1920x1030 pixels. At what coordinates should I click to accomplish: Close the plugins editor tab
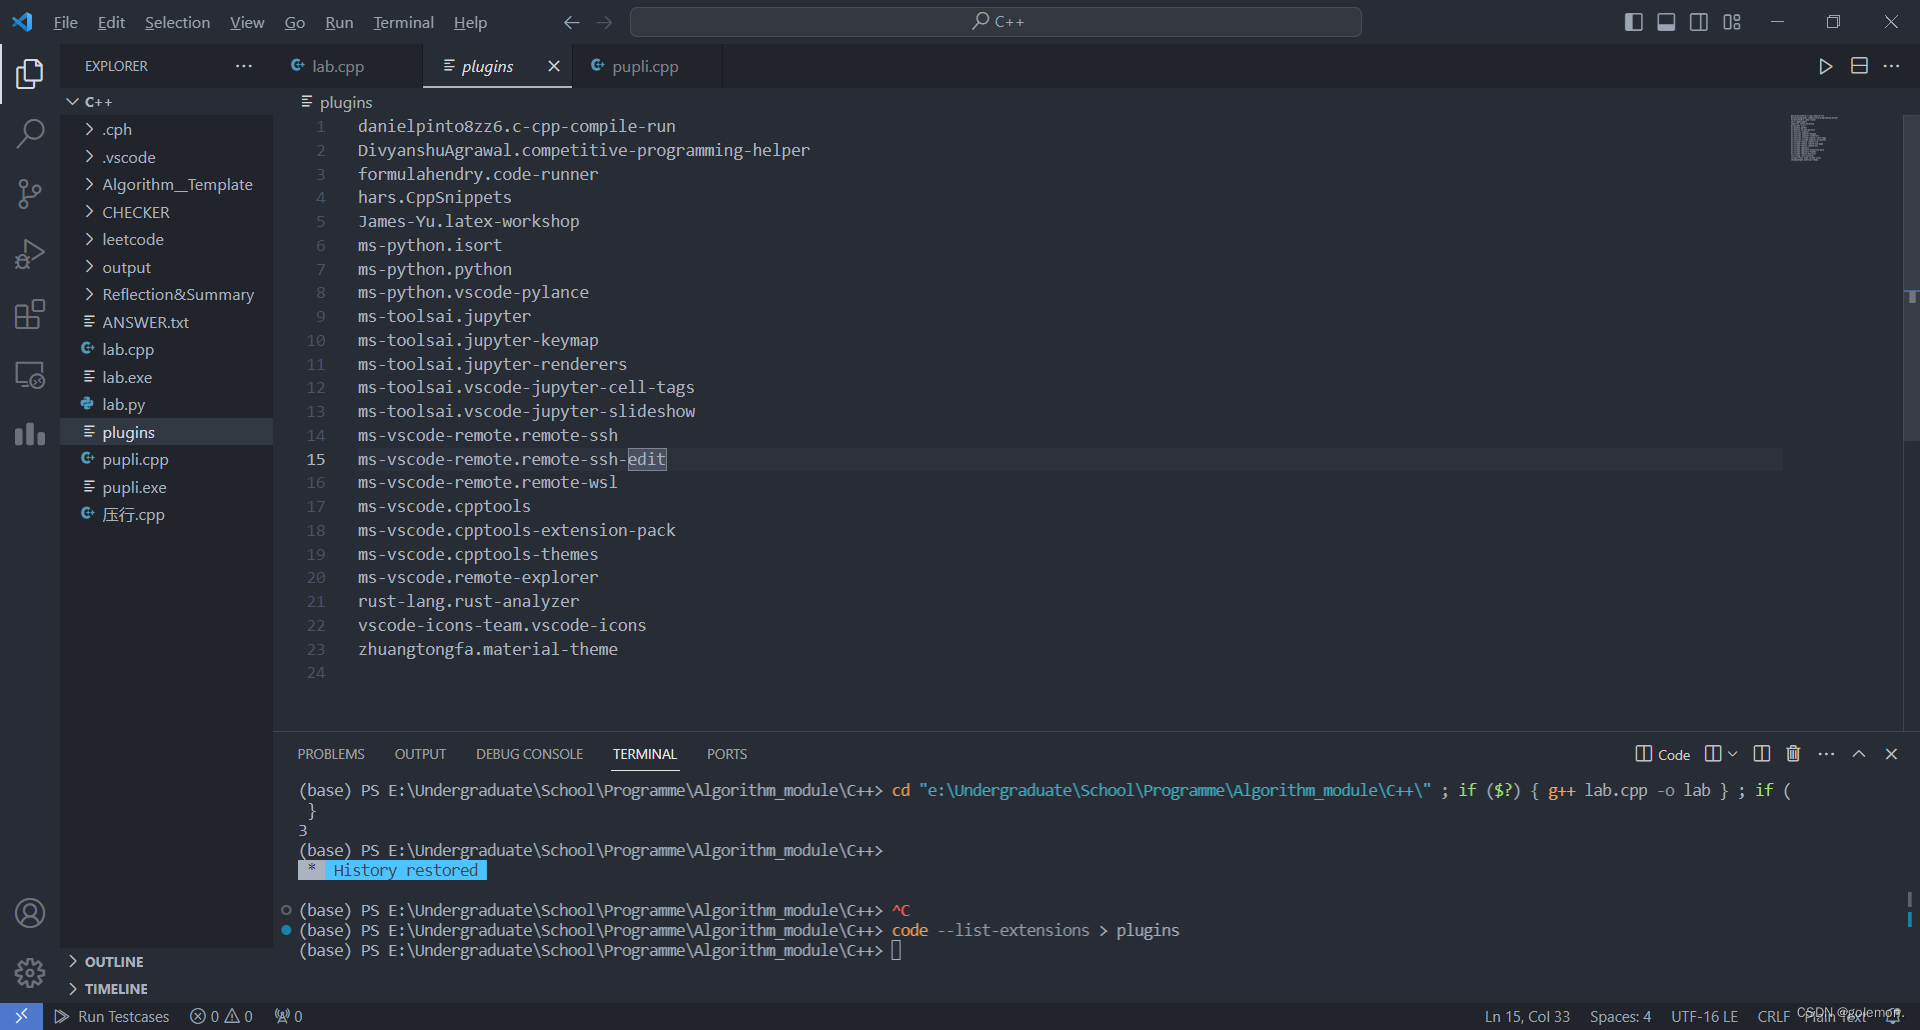[554, 66]
